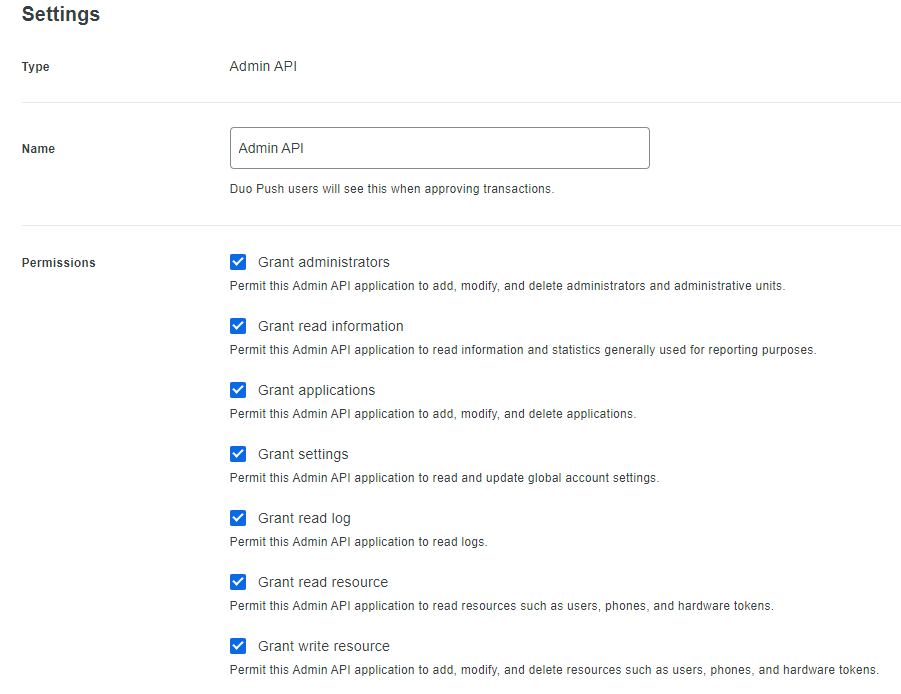Click the Settings heading
Screen dimensions: 901x694
61,15
